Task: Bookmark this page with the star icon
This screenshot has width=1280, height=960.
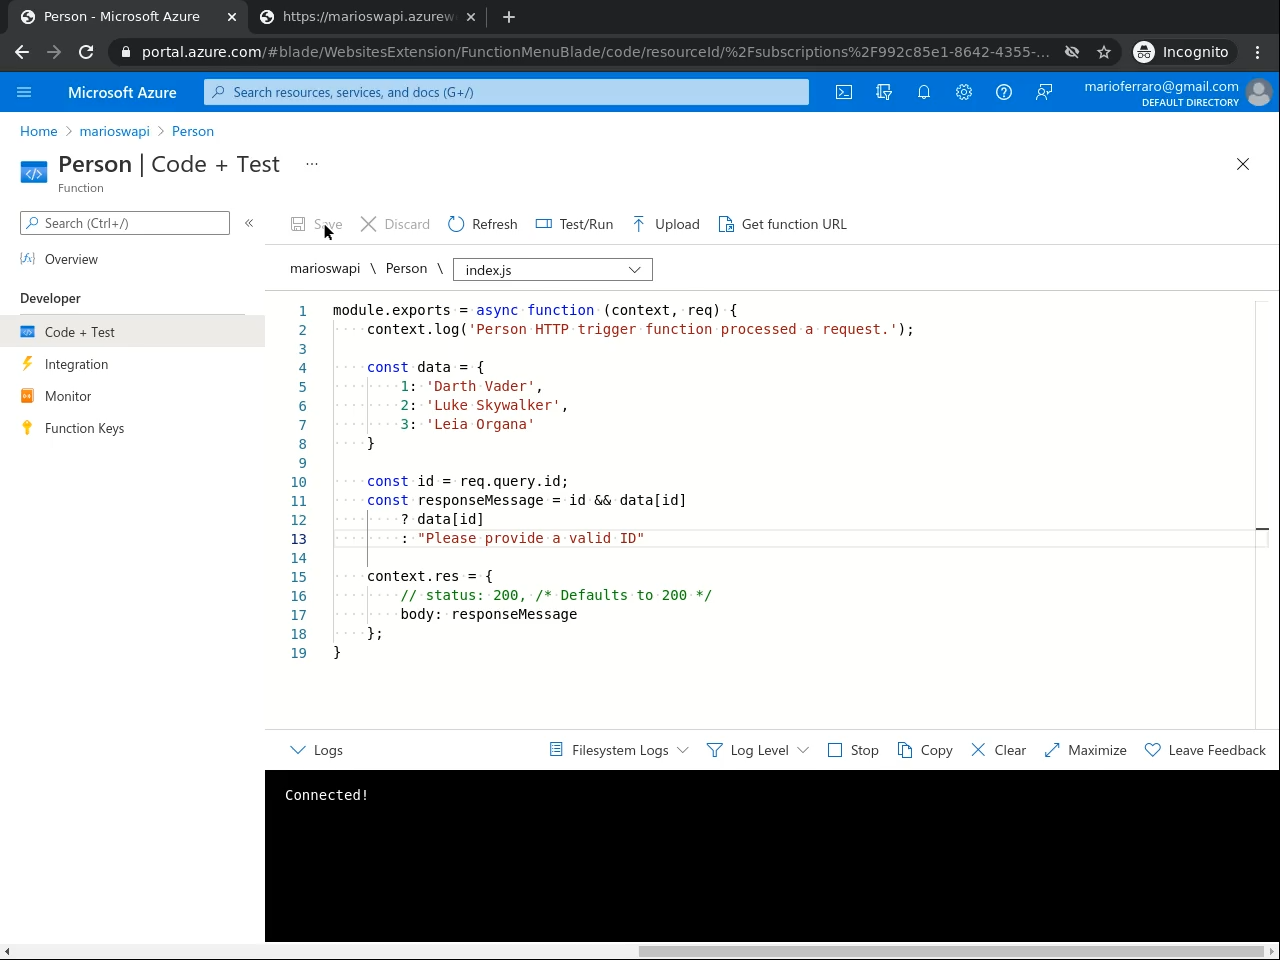Action: pos(1104,52)
